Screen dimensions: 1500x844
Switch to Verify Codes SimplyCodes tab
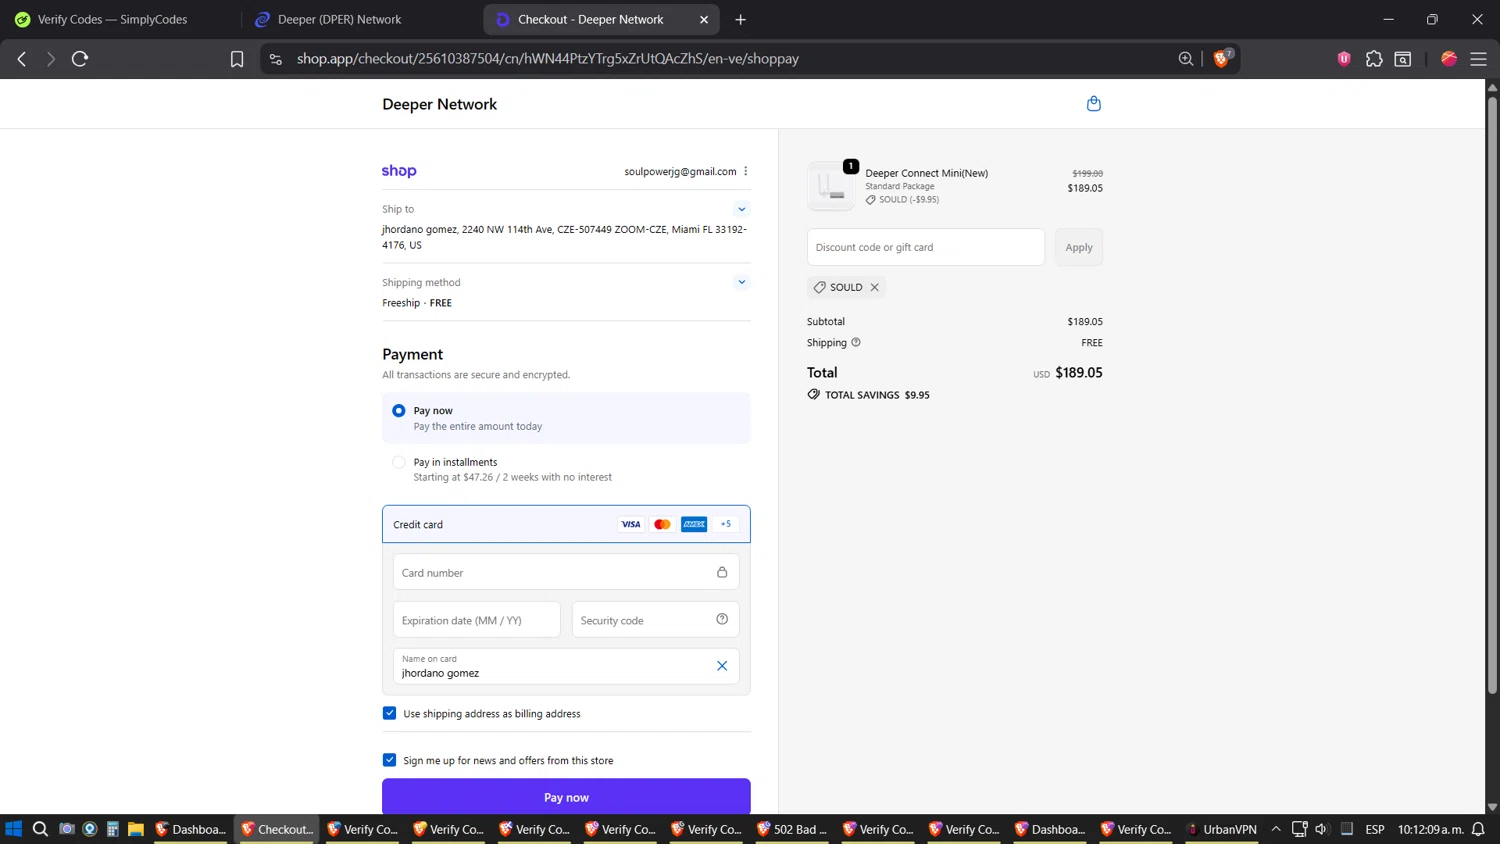[x=113, y=19]
